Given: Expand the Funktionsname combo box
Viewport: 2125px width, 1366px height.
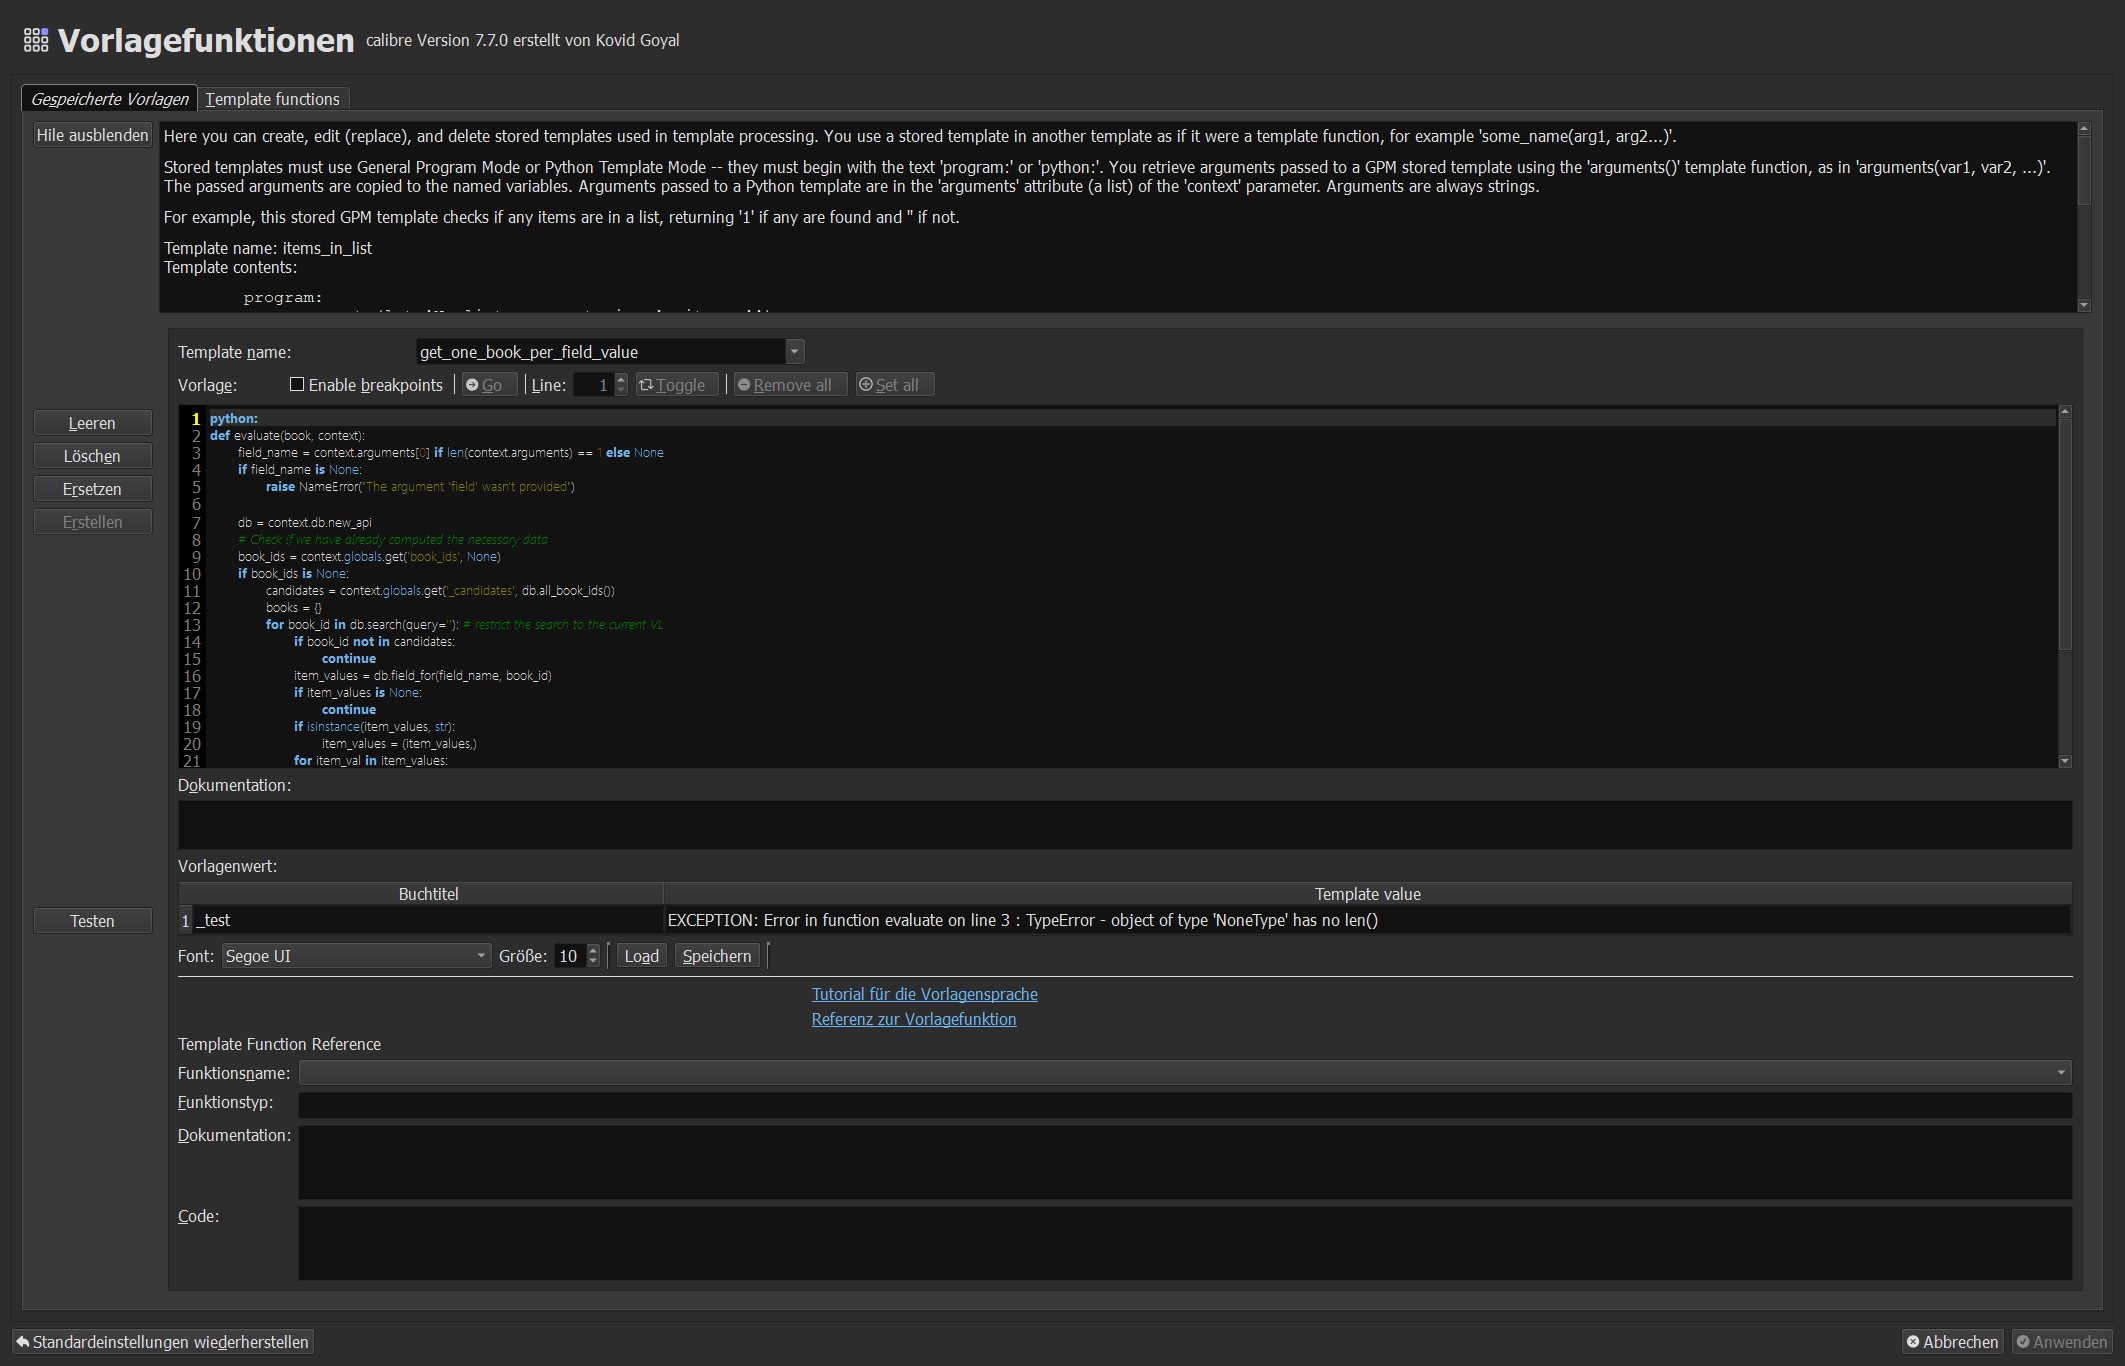Looking at the screenshot, I should (2060, 1073).
